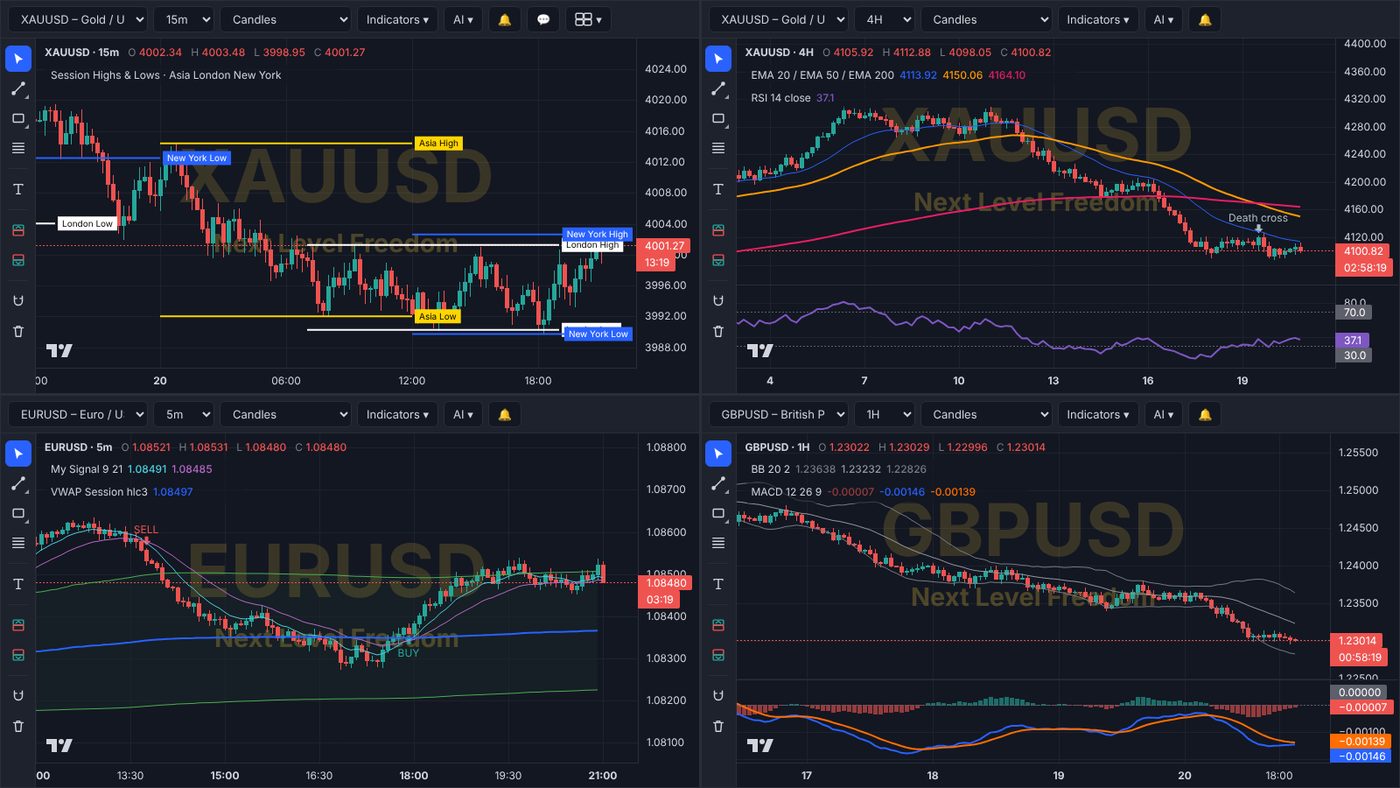Screen dimensions: 1400x788
Task: Select the cursor tool in XAUUSD 4H chart
Action: (x=718, y=58)
